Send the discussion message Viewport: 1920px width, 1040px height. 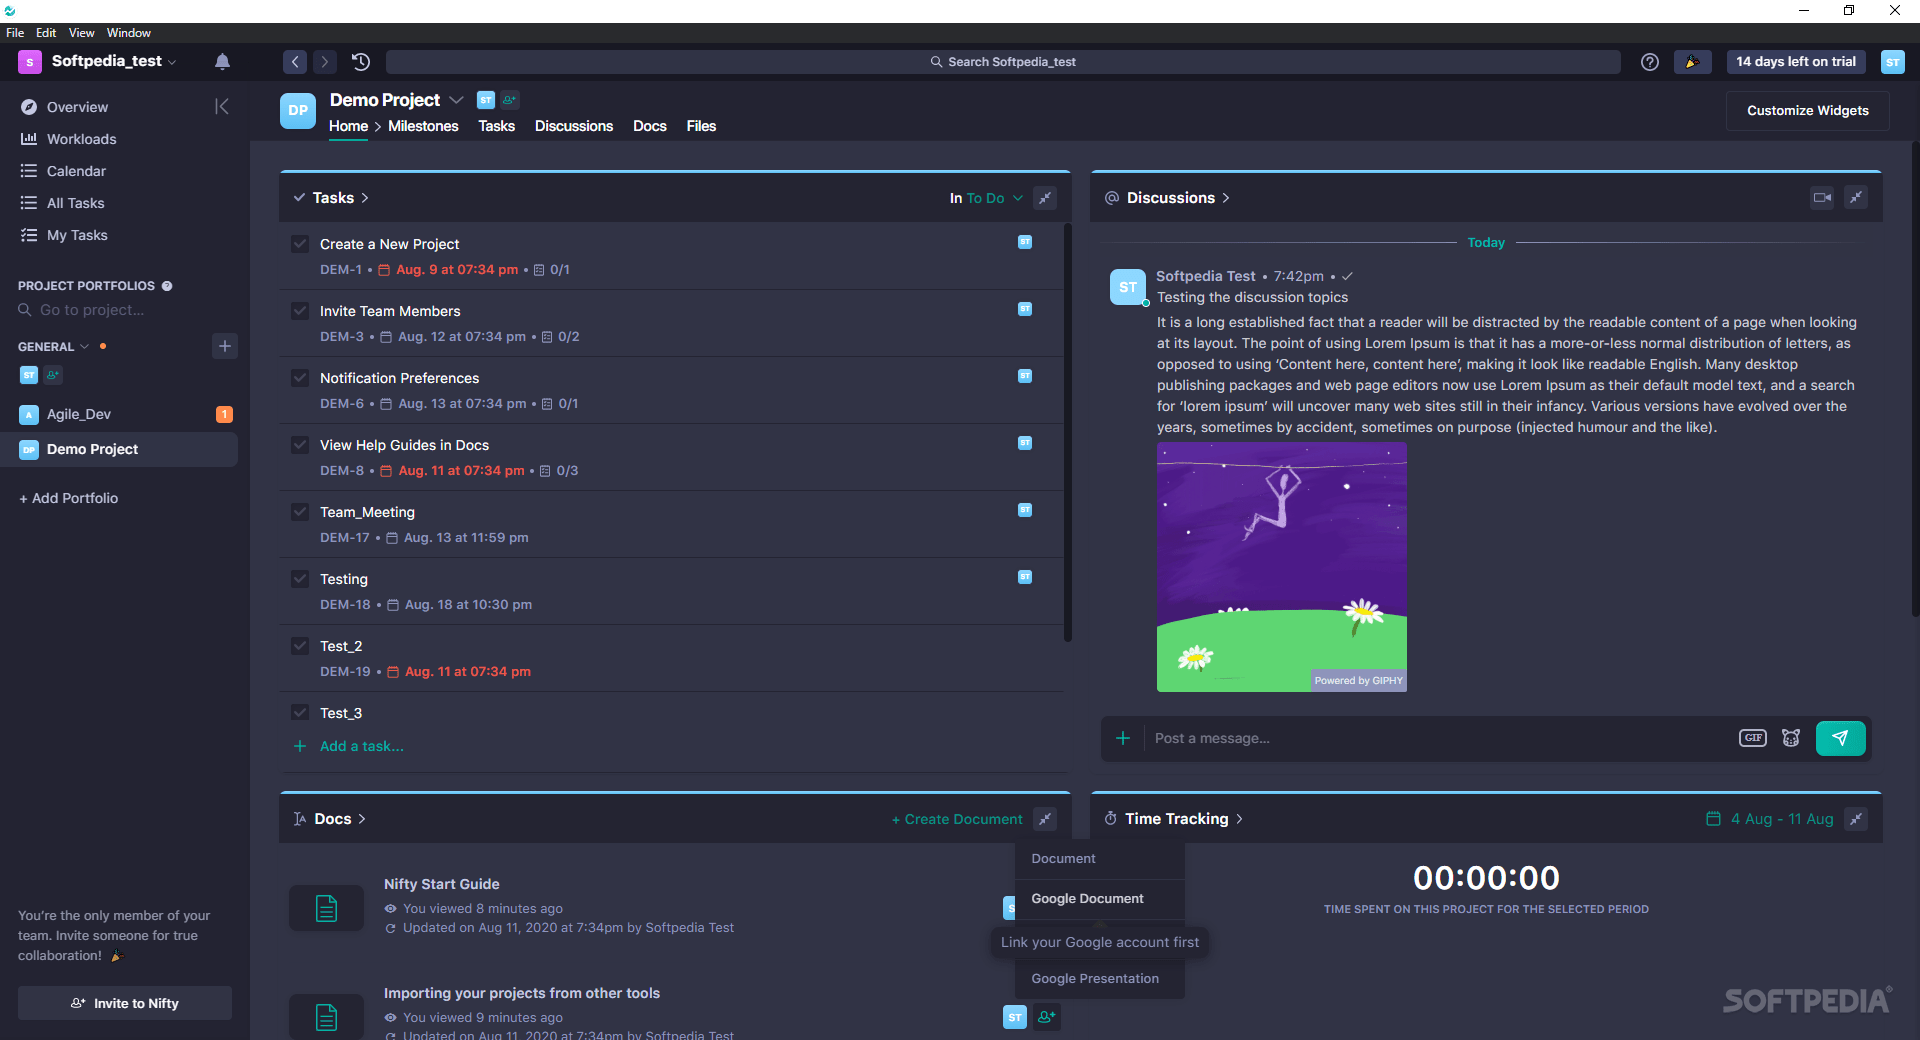(x=1840, y=738)
